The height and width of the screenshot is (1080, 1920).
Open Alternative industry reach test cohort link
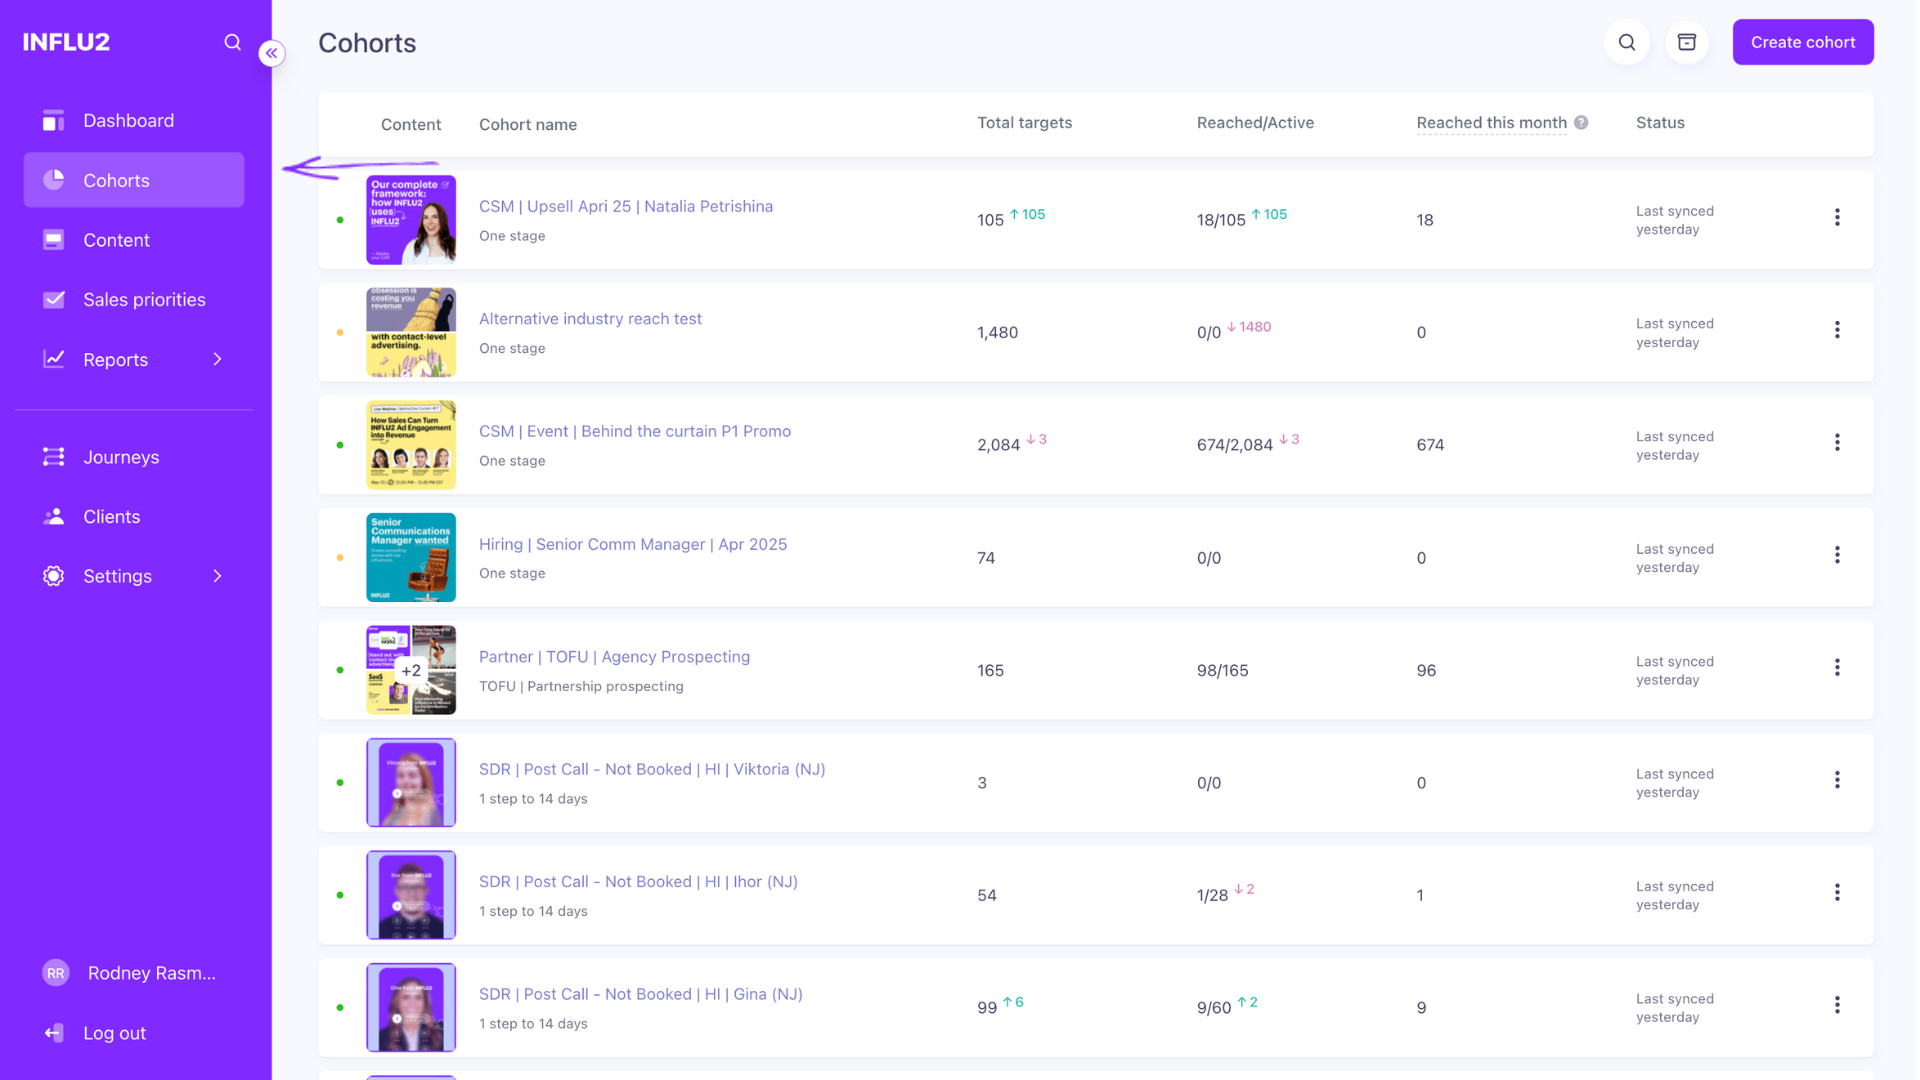(x=590, y=319)
